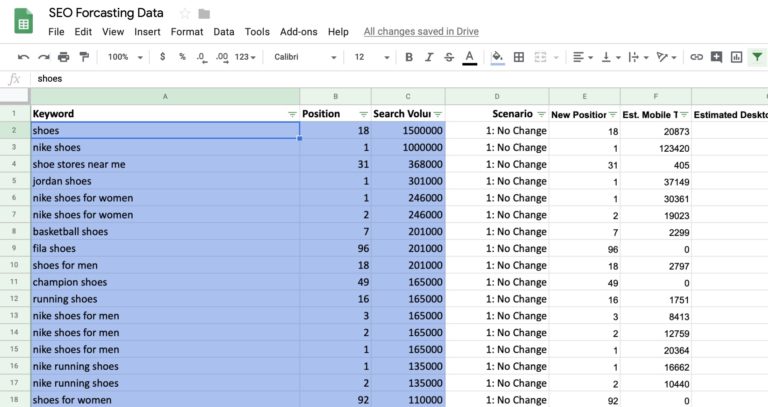The height and width of the screenshot is (407, 768).
Task: Click the Print icon
Action: (64, 57)
